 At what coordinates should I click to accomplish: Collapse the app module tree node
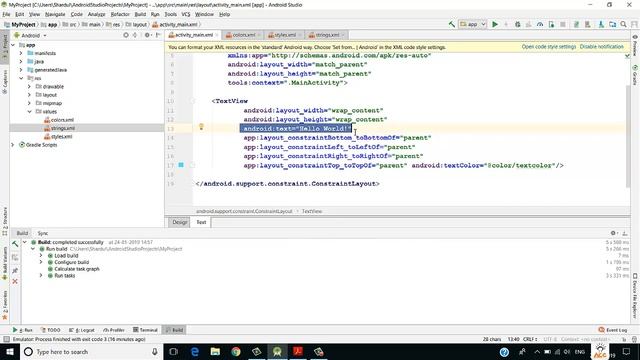click(13, 45)
